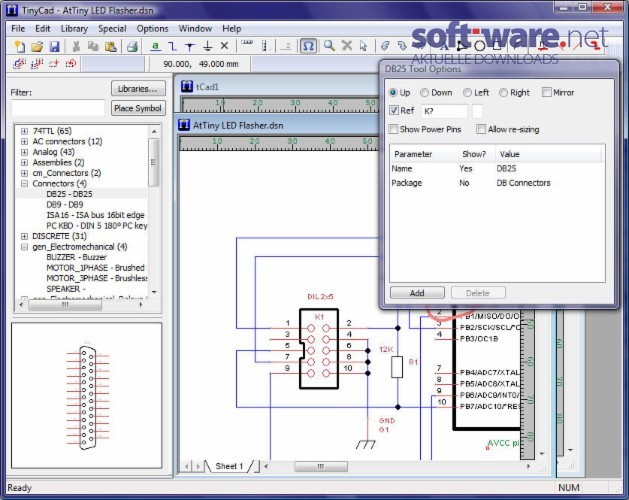The image size is (629, 500).
Task: Expand the Assemblies (2) library
Action: (24, 163)
